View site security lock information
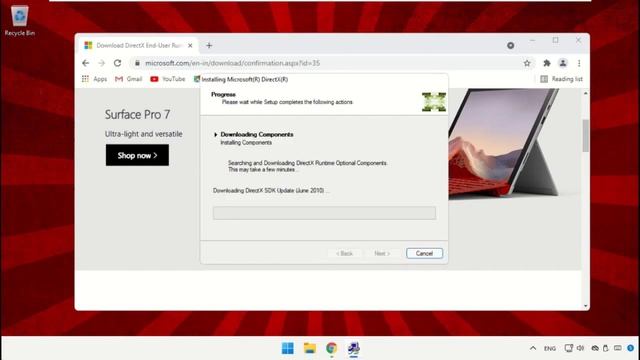 coord(138,63)
